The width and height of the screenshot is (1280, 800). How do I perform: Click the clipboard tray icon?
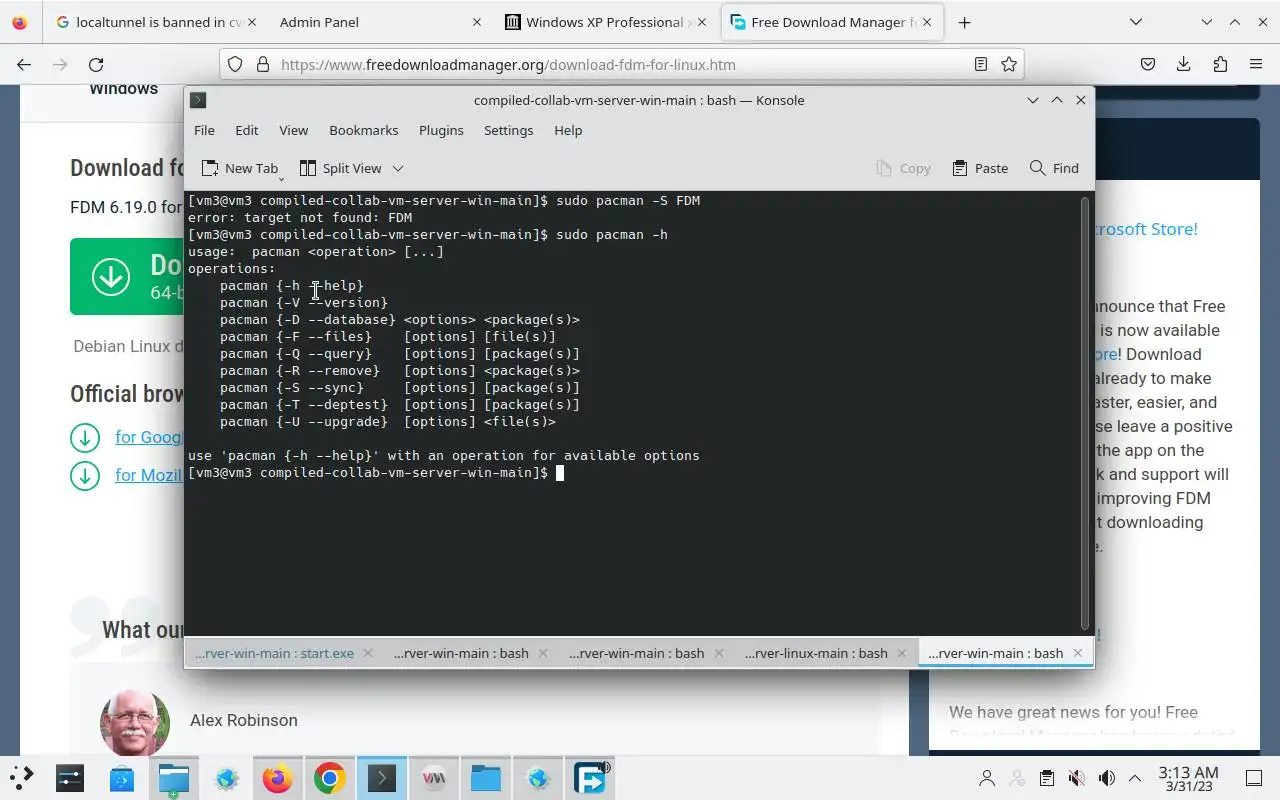coord(1047,778)
